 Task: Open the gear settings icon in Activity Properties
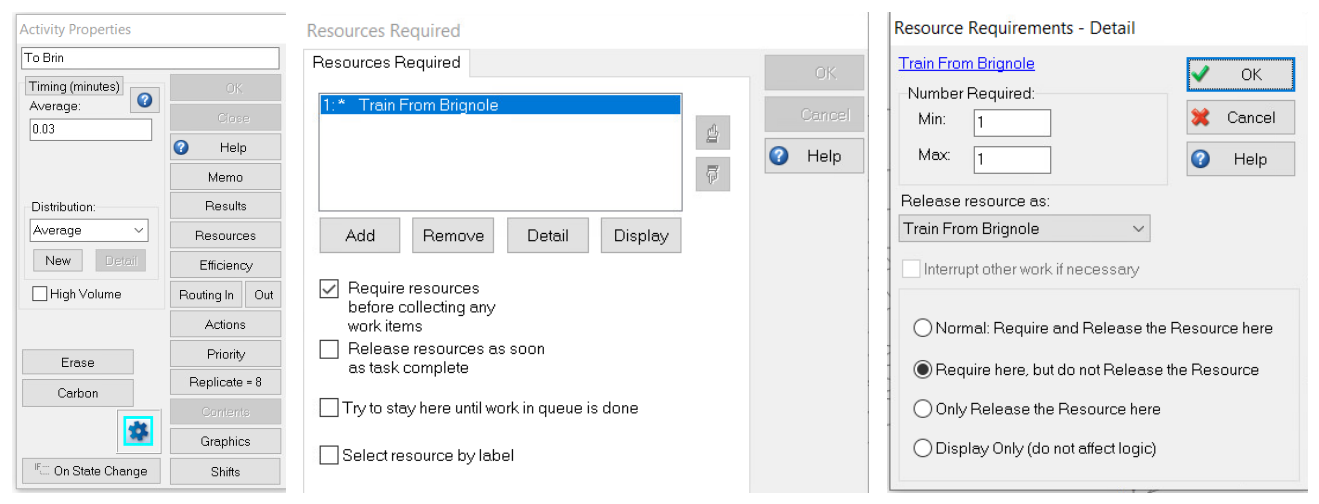[138, 431]
